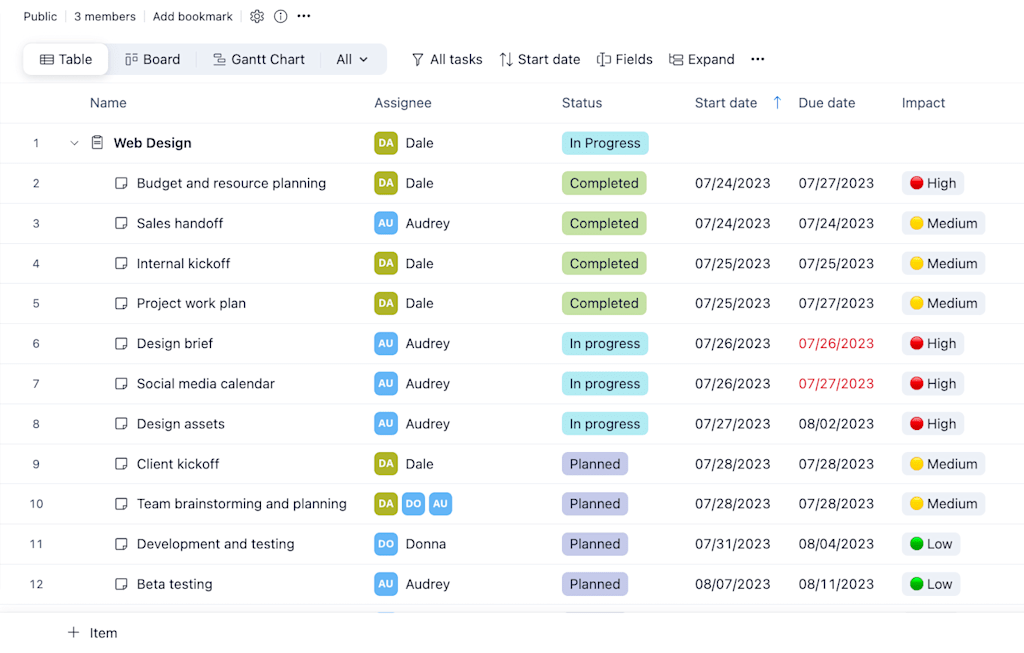Viewport: 1024px width, 653px height.
Task: Click AU avatar in Design assets row
Action: click(x=386, y=424)
